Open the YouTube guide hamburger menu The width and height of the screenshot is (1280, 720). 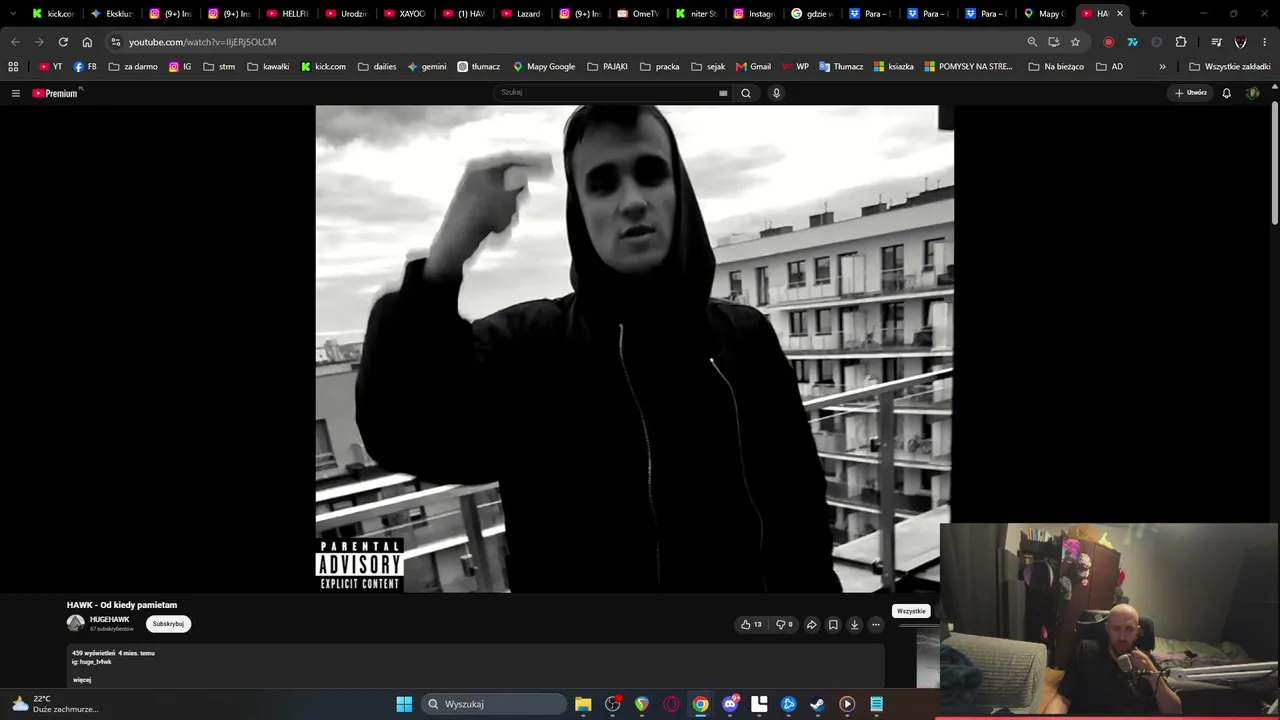(16, 93)
